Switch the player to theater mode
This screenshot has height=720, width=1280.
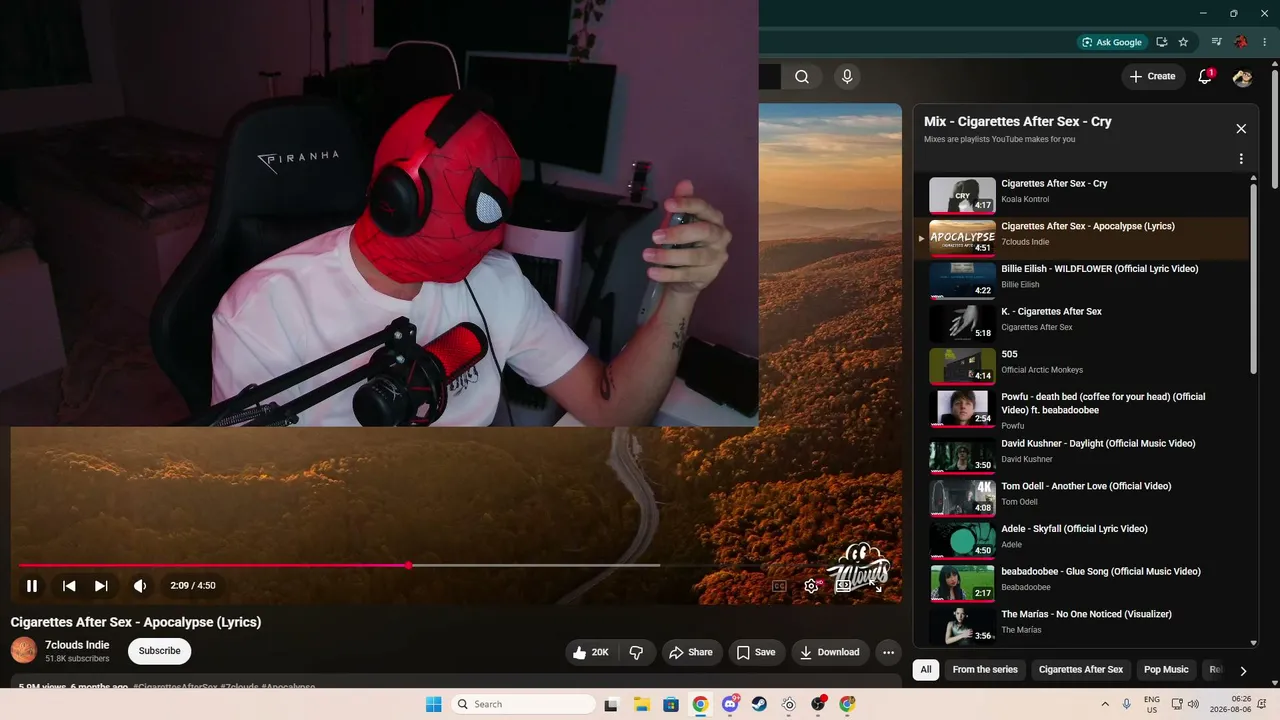(x=843, y=586)
